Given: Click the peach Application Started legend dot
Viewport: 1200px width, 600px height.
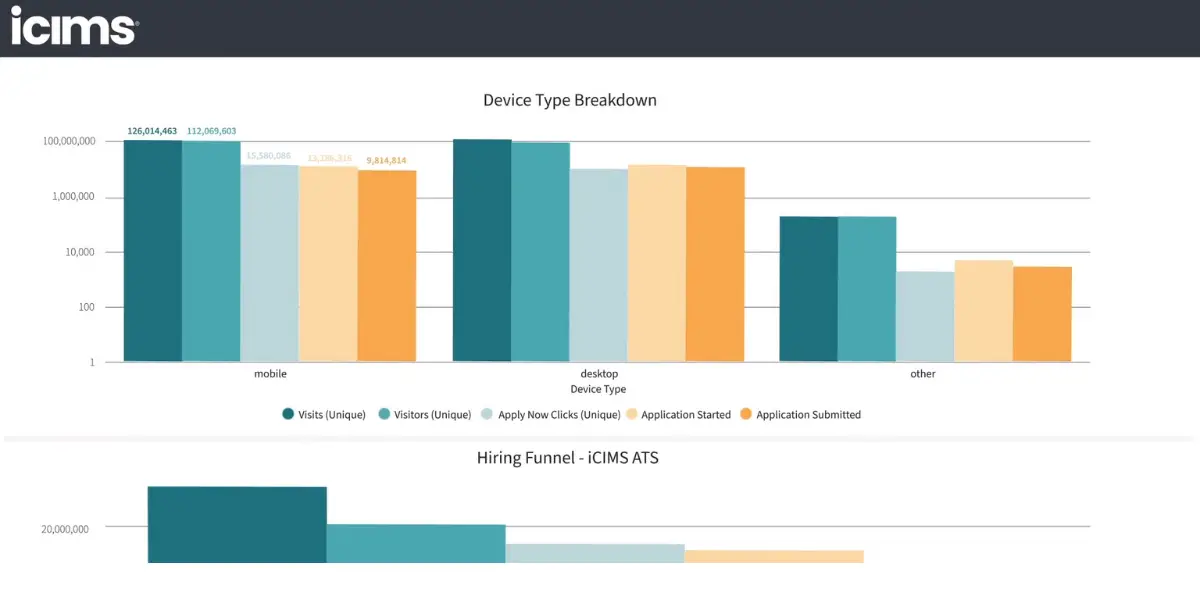Looking at the screenshot, I should point(632,415).
